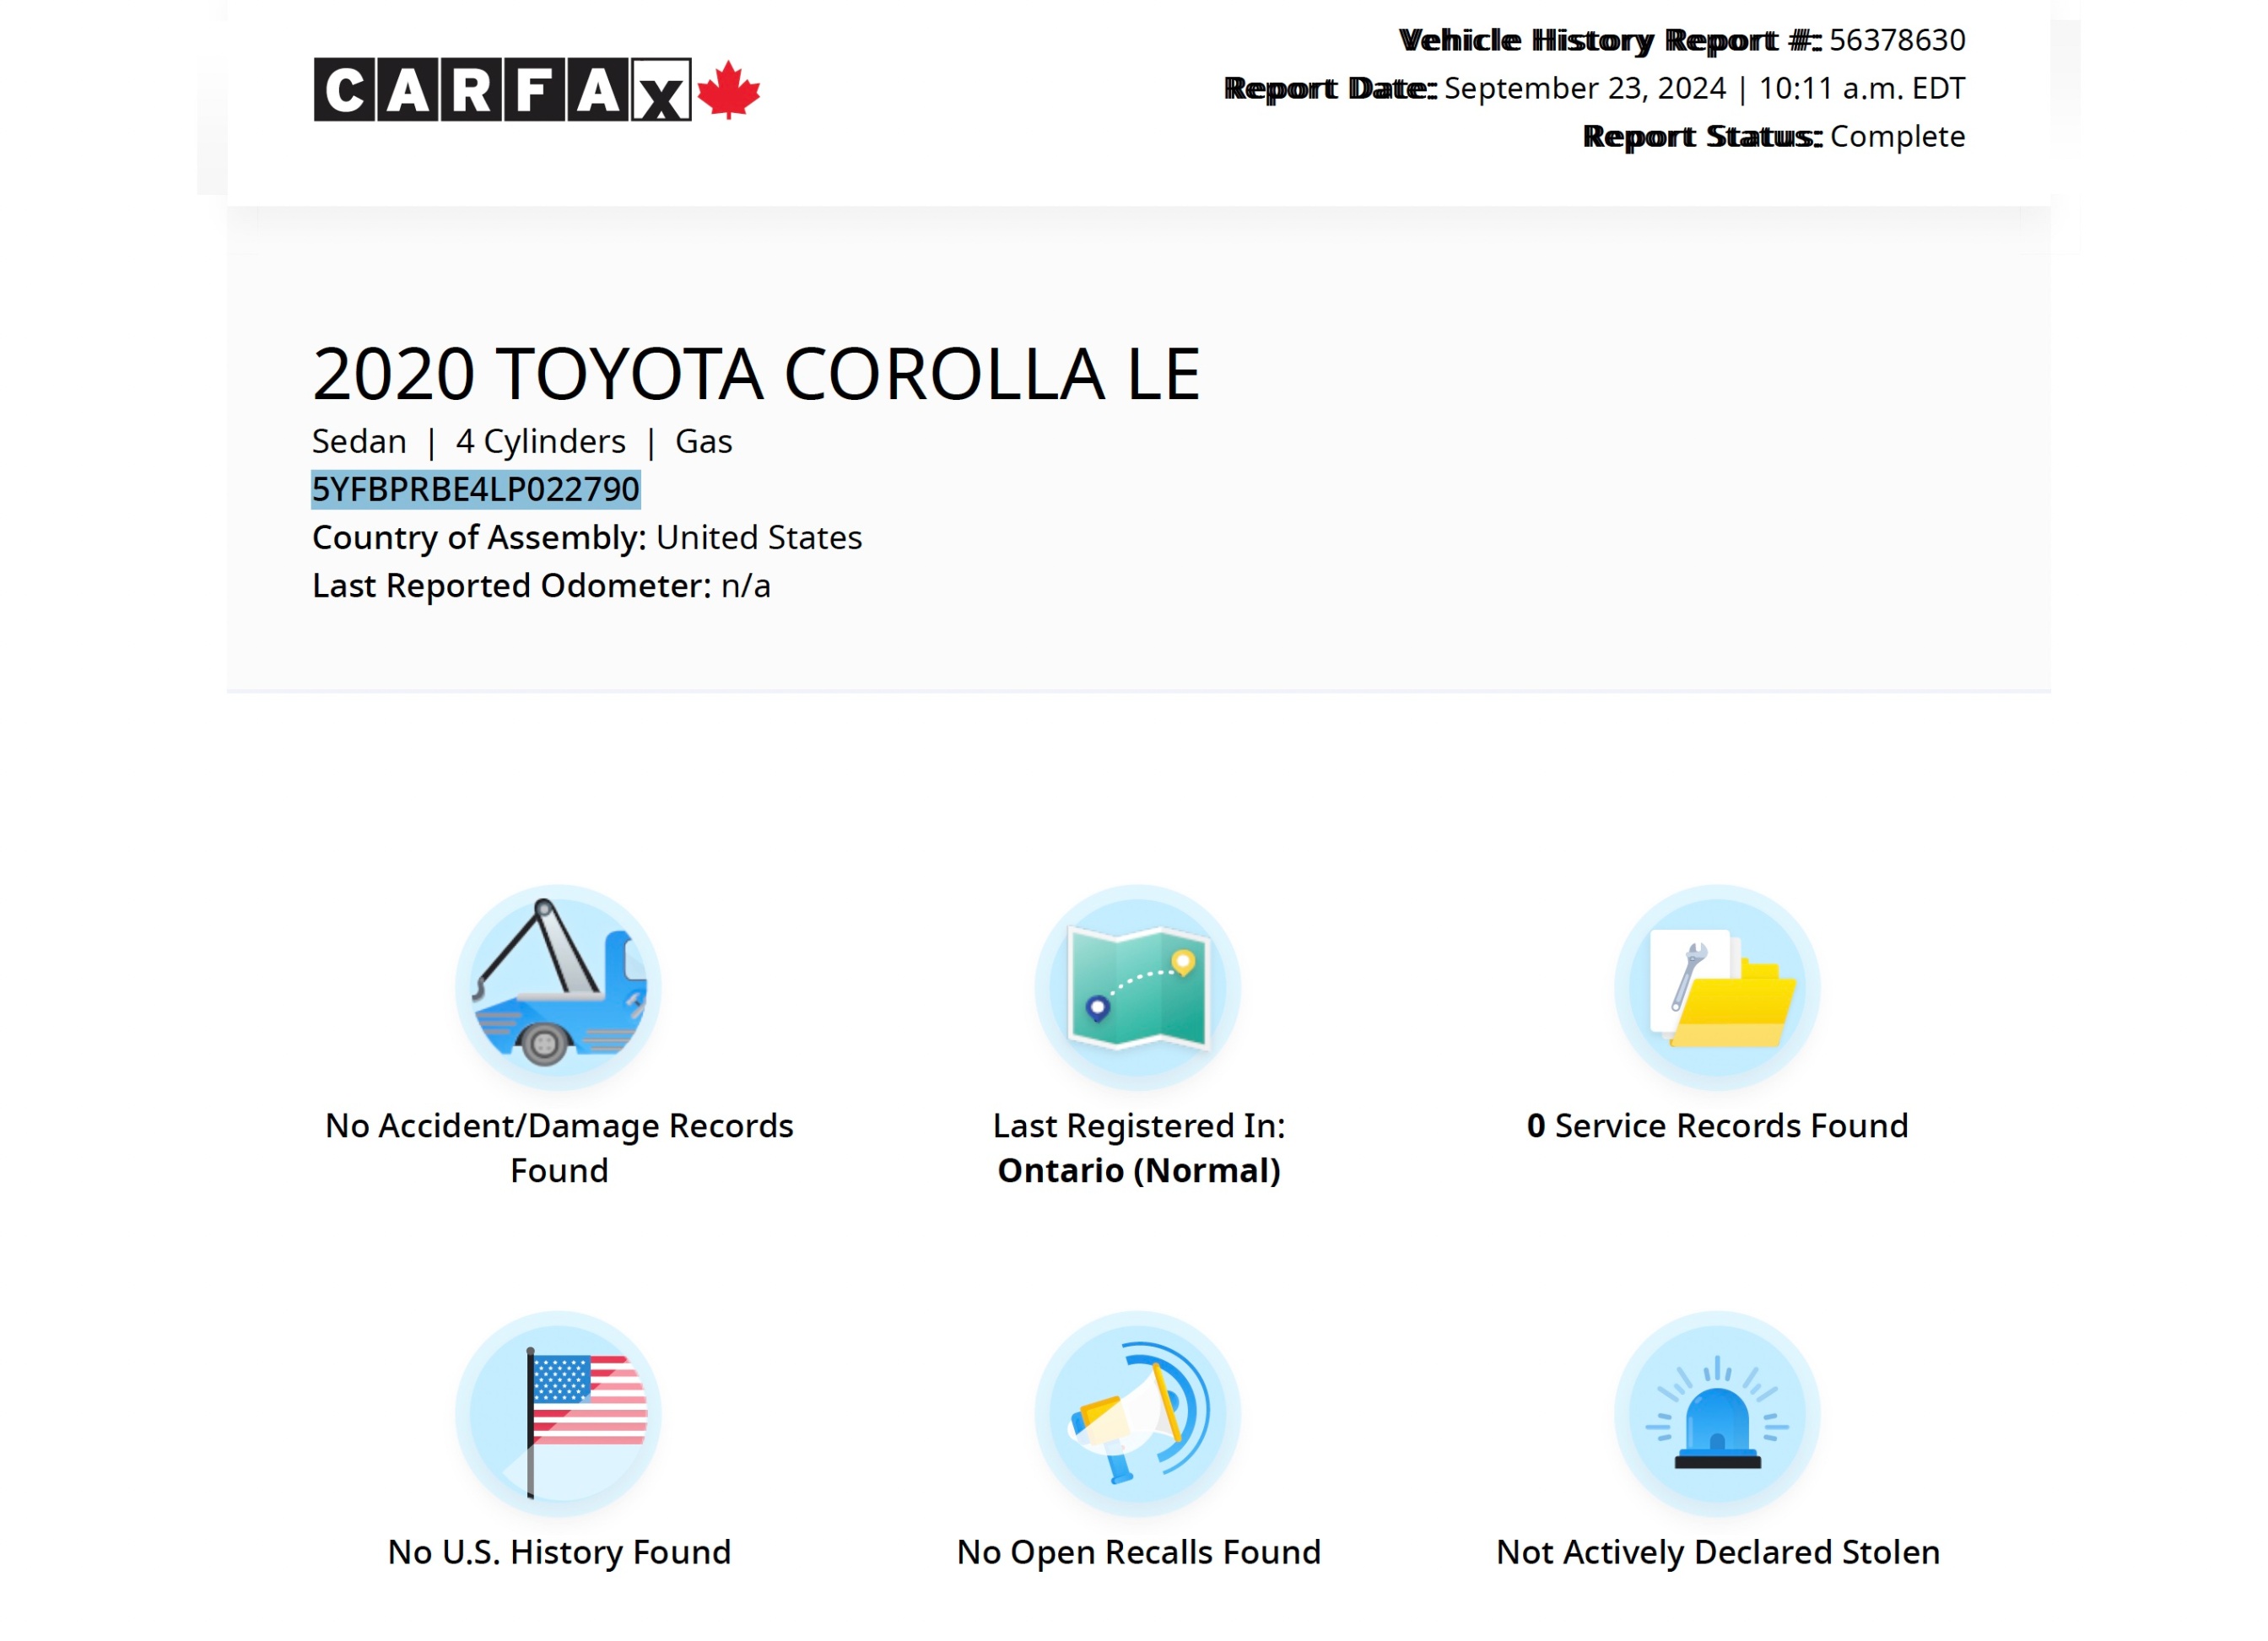Open the map registration location icon
This screenshot has height=1641, width=2268.
(1138, 988)
